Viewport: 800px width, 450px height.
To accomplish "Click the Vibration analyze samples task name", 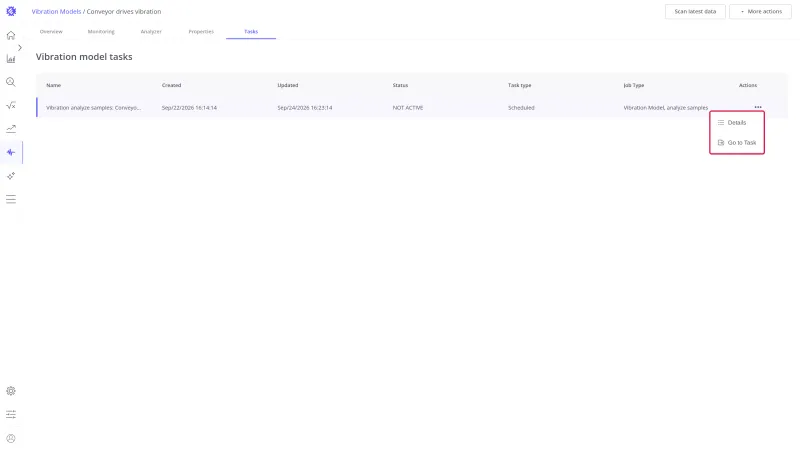I will click(x=93, y=108).
